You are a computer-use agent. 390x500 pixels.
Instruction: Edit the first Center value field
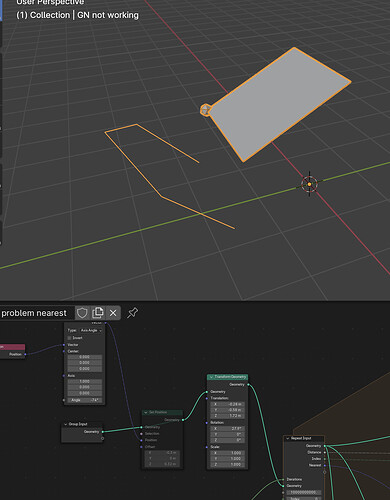[85, 357]
